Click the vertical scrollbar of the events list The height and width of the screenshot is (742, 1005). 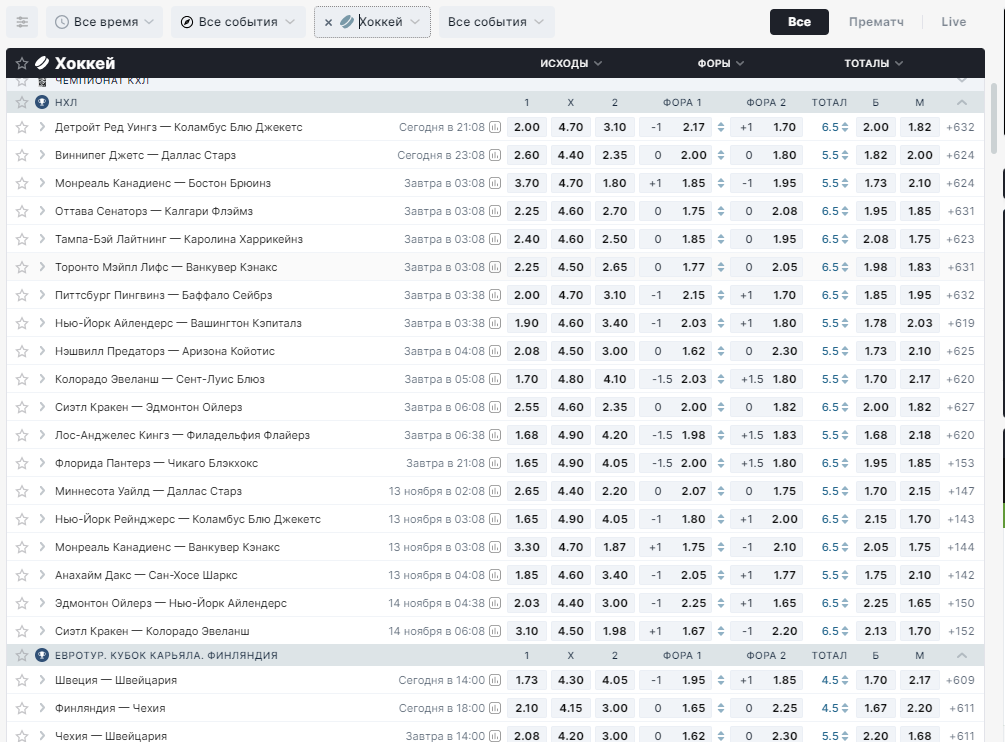coord(994,119)
